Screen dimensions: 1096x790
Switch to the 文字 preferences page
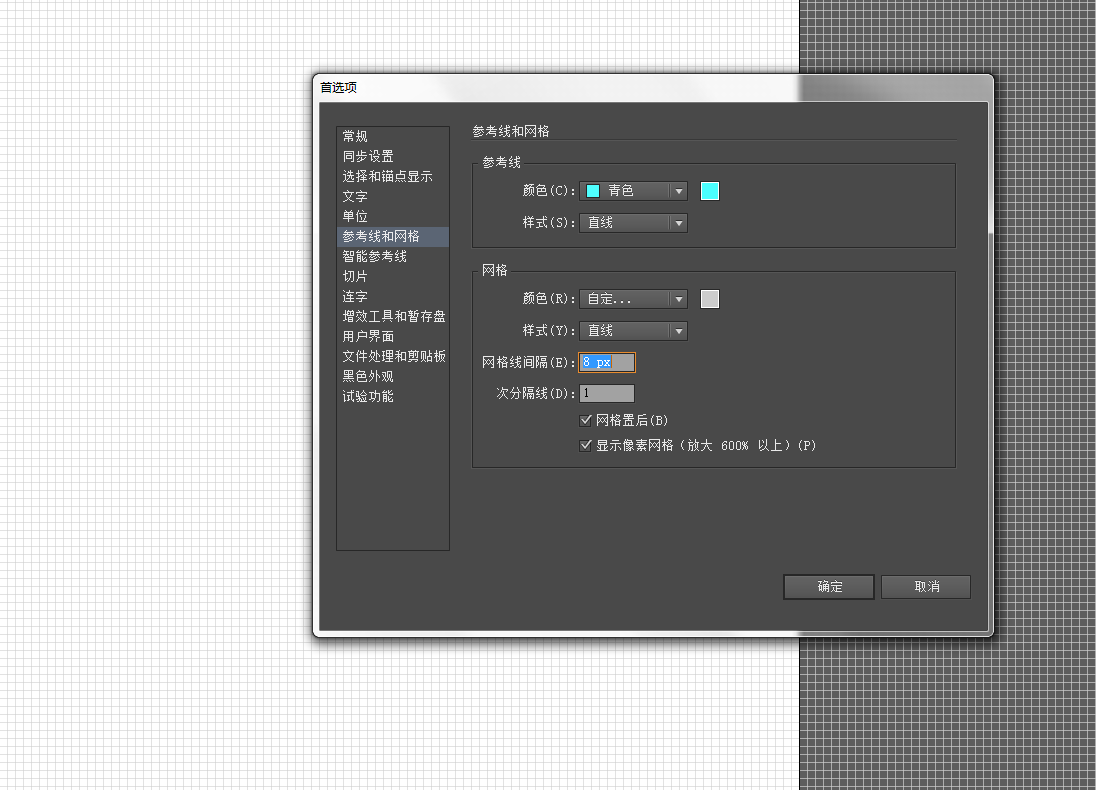[354, 196]
